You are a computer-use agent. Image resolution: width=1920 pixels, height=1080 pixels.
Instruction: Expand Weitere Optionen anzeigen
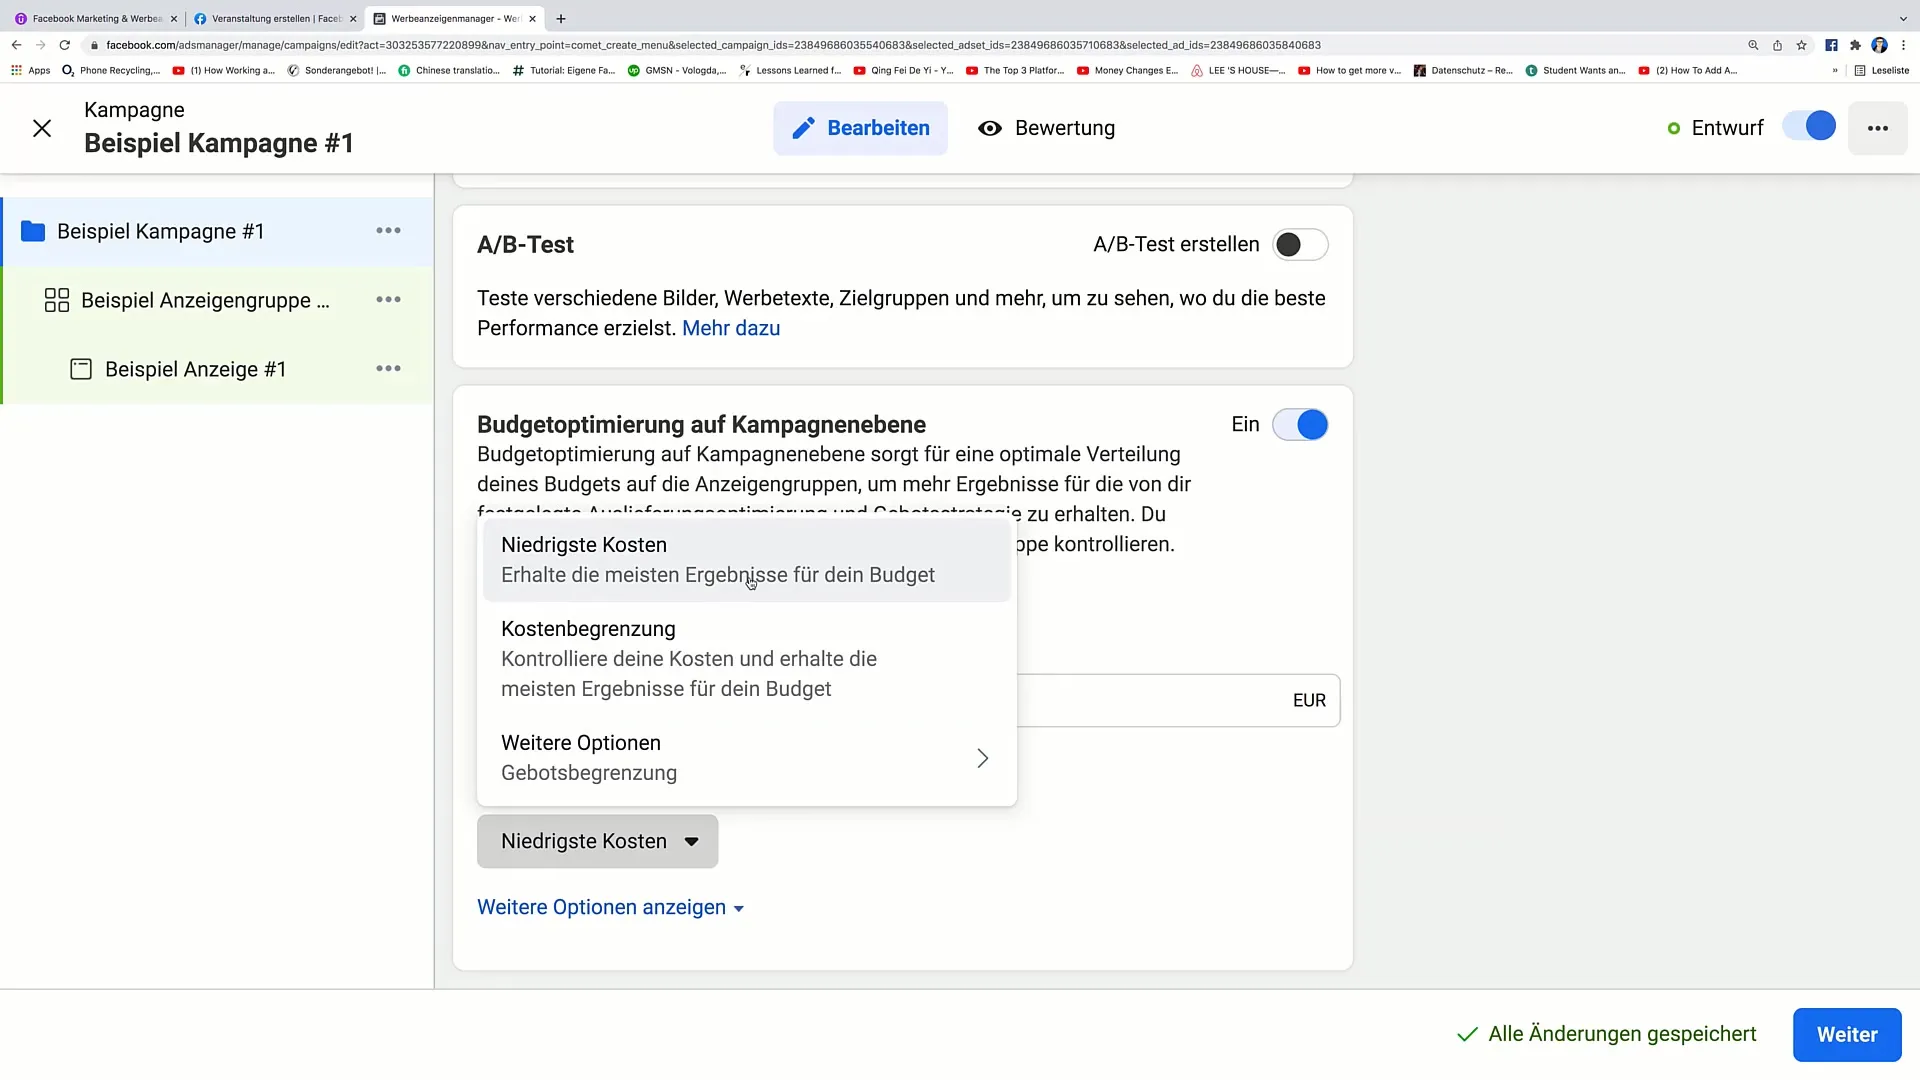(610, 907)
